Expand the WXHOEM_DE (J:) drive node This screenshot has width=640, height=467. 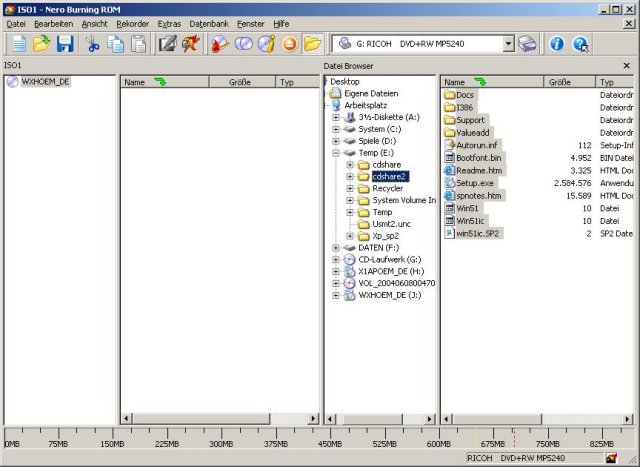336,295
